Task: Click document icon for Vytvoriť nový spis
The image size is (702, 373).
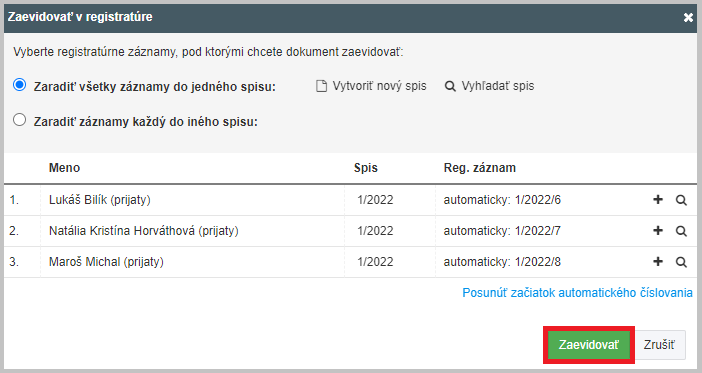Action: click(321, 86)
